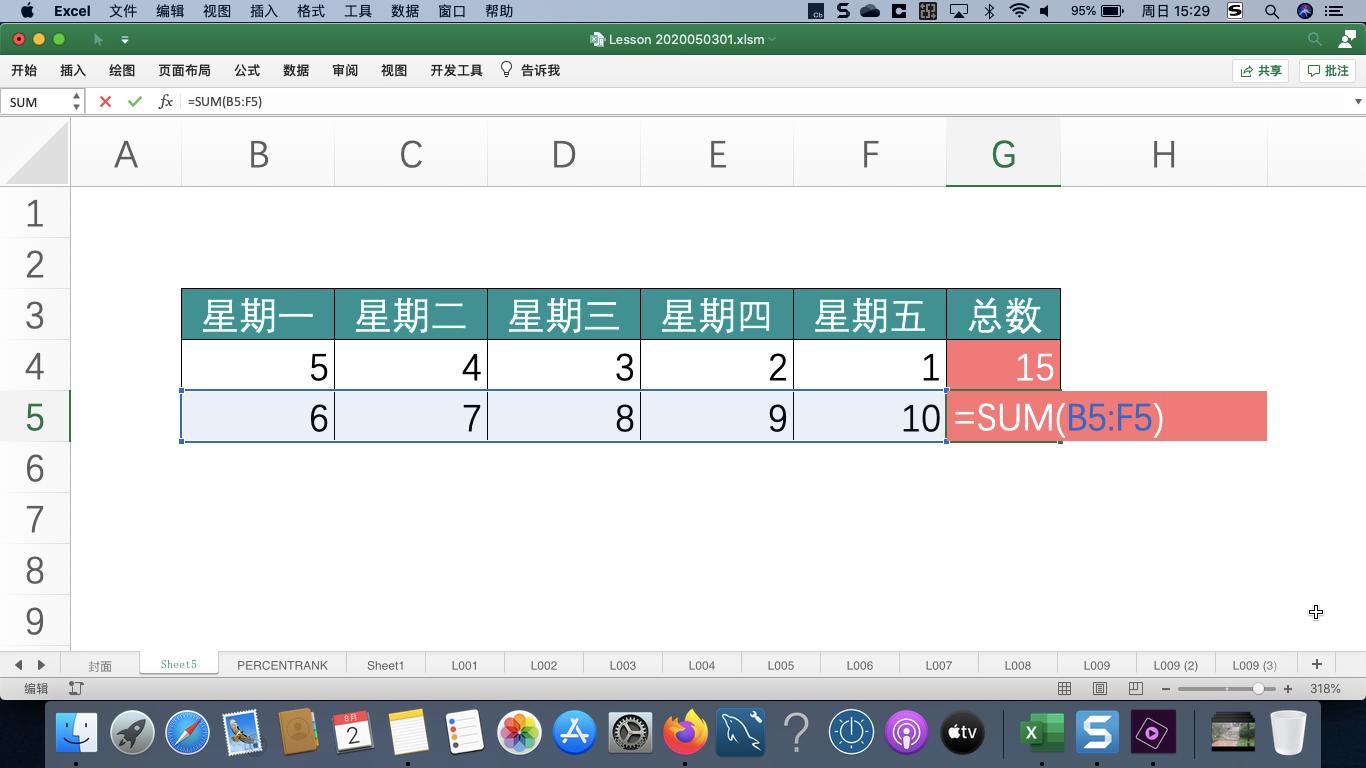The height and width of the screenshot is (768, 1366).
Task: Zoom out with the minus icon
Action: click(1164, 688)
